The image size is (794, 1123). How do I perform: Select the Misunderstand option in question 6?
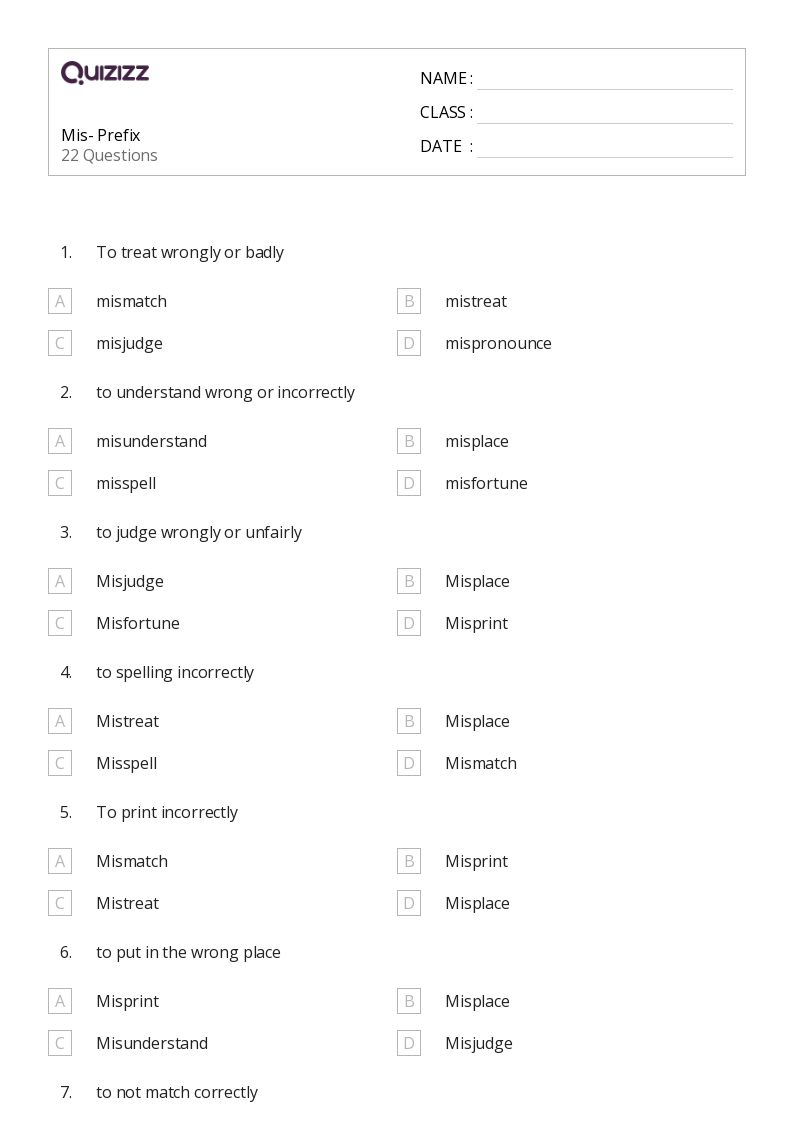[x=152, y=1043]
